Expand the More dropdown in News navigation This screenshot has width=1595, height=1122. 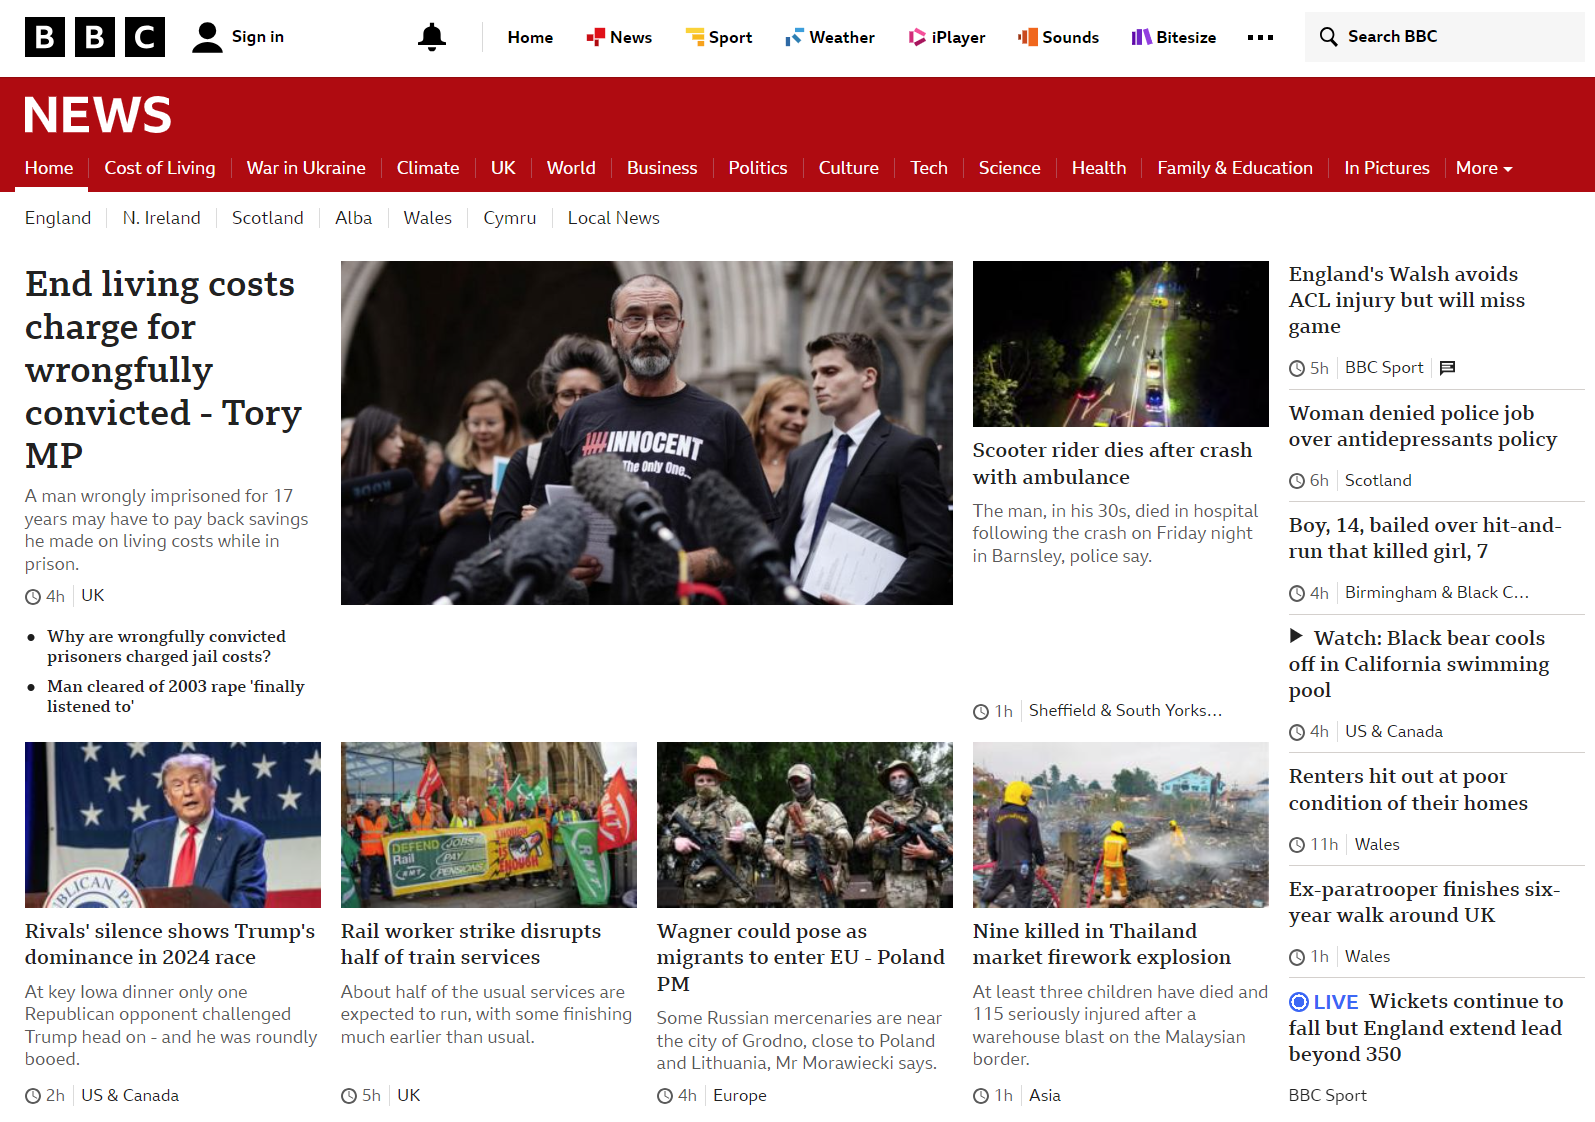pos(1484,168)
